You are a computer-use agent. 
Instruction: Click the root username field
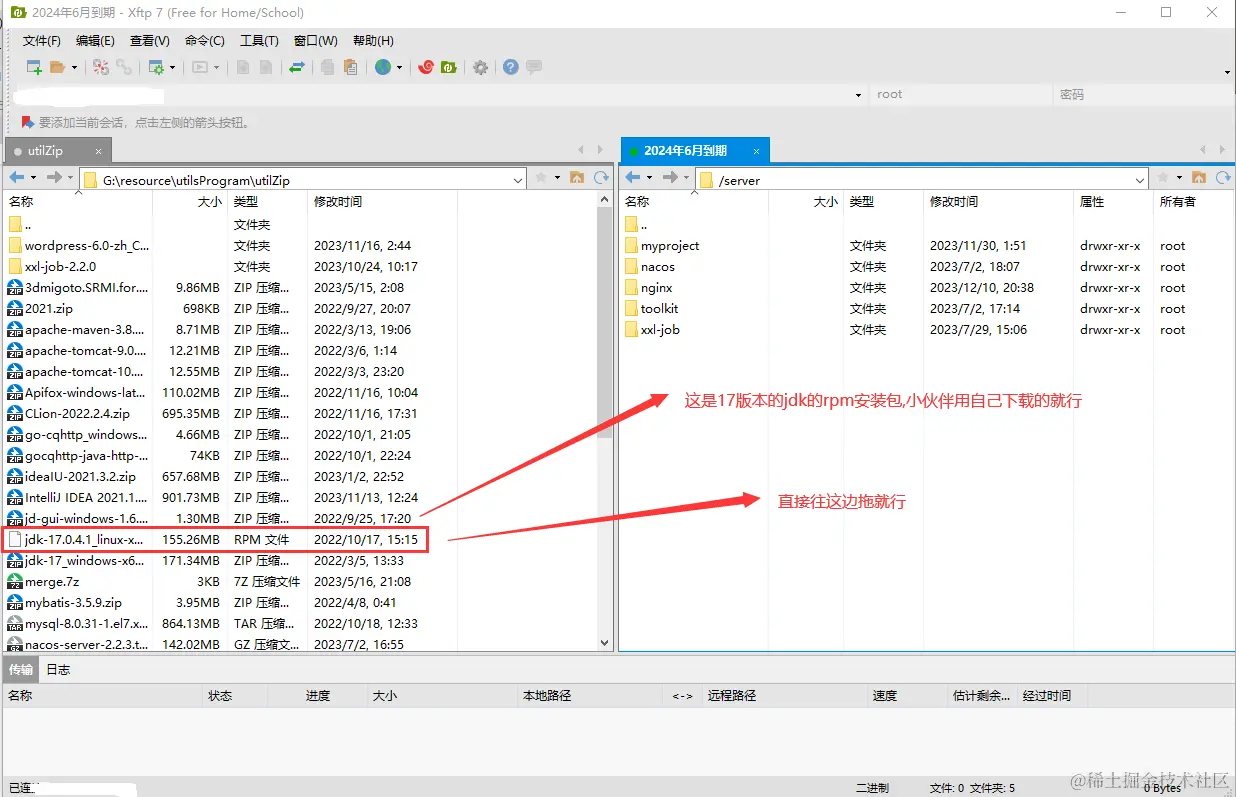coord(961,95)
